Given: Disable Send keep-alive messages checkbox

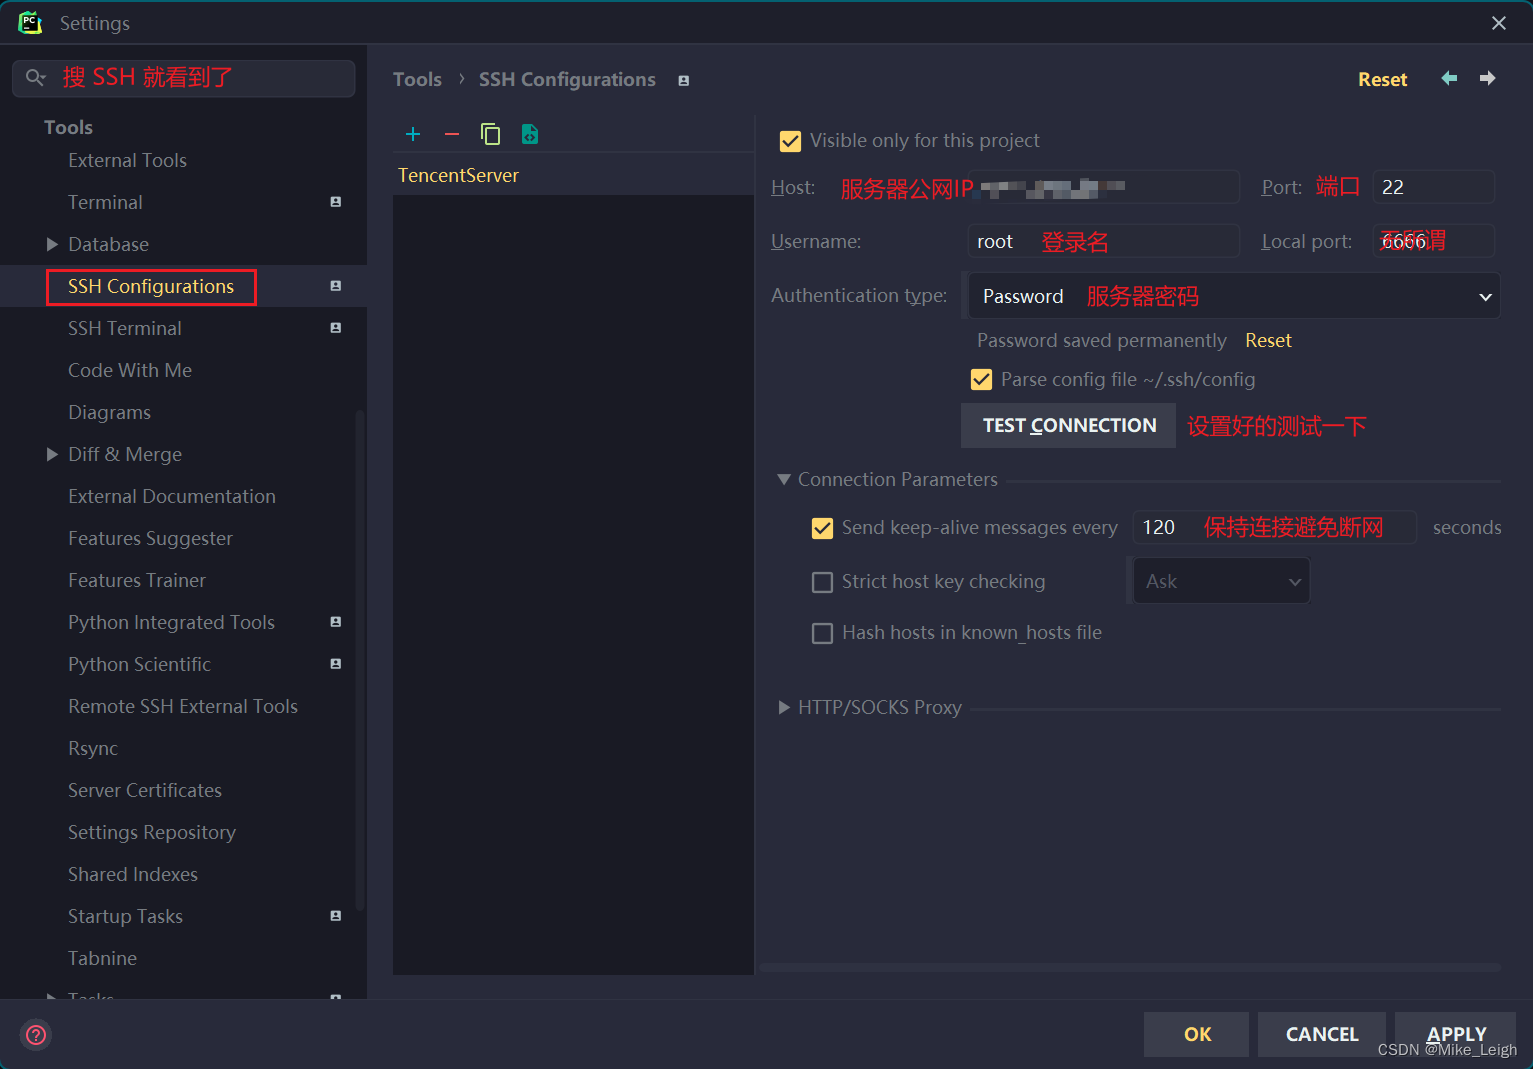Looking at the screenshot, I should tap(822, 528).
